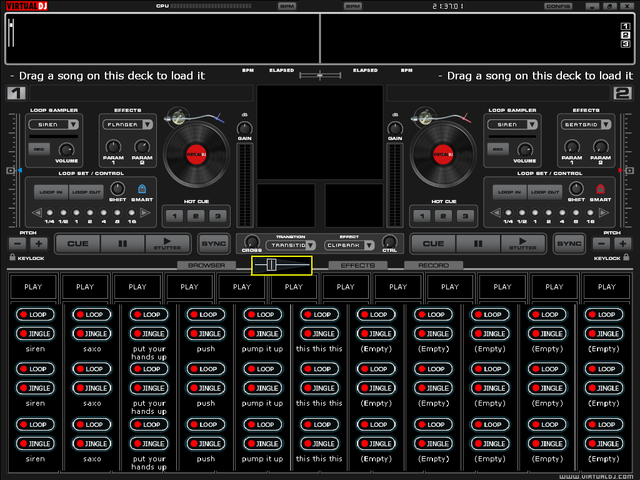Trigger deck 2 hot cue 3
Viewport: 640px width, 480px height.
tap(465, 216)
